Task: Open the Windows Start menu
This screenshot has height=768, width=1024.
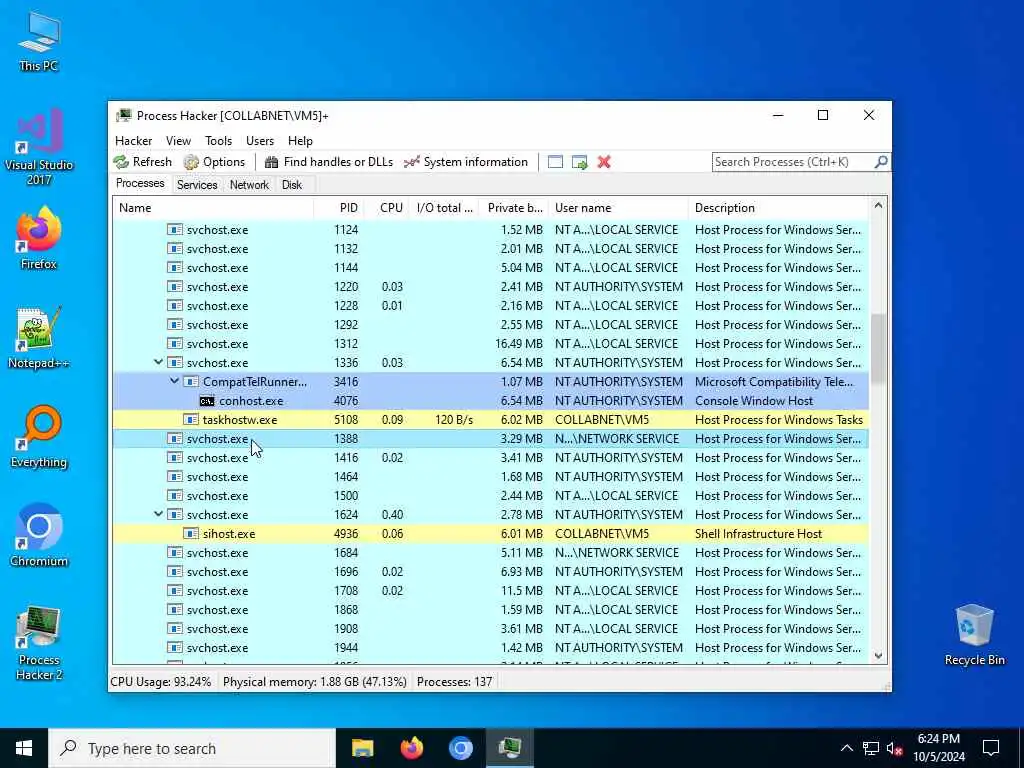Action: tap(24, 748)
